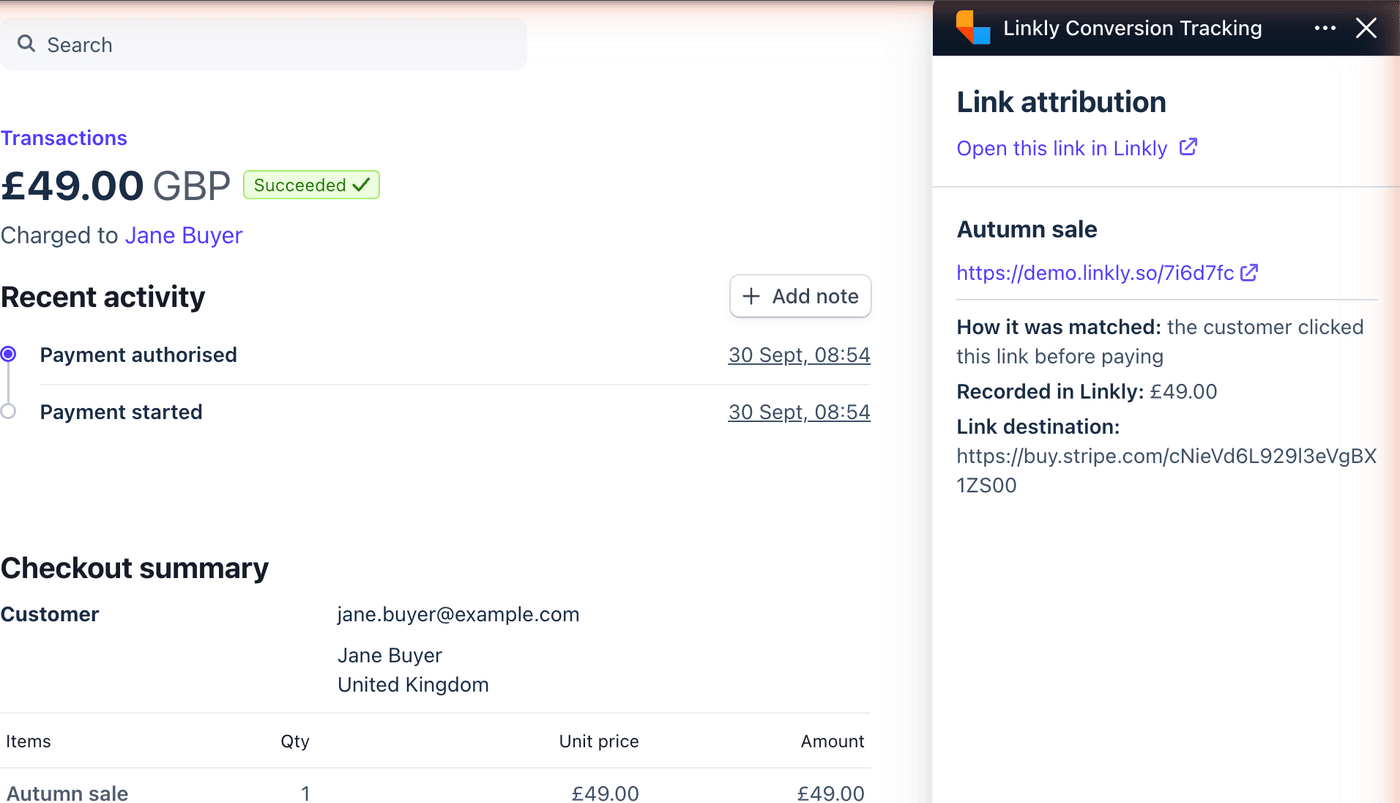Focus the Search field
The image size is (1400, 803).
pyautogui.click(x=263, y=44)
